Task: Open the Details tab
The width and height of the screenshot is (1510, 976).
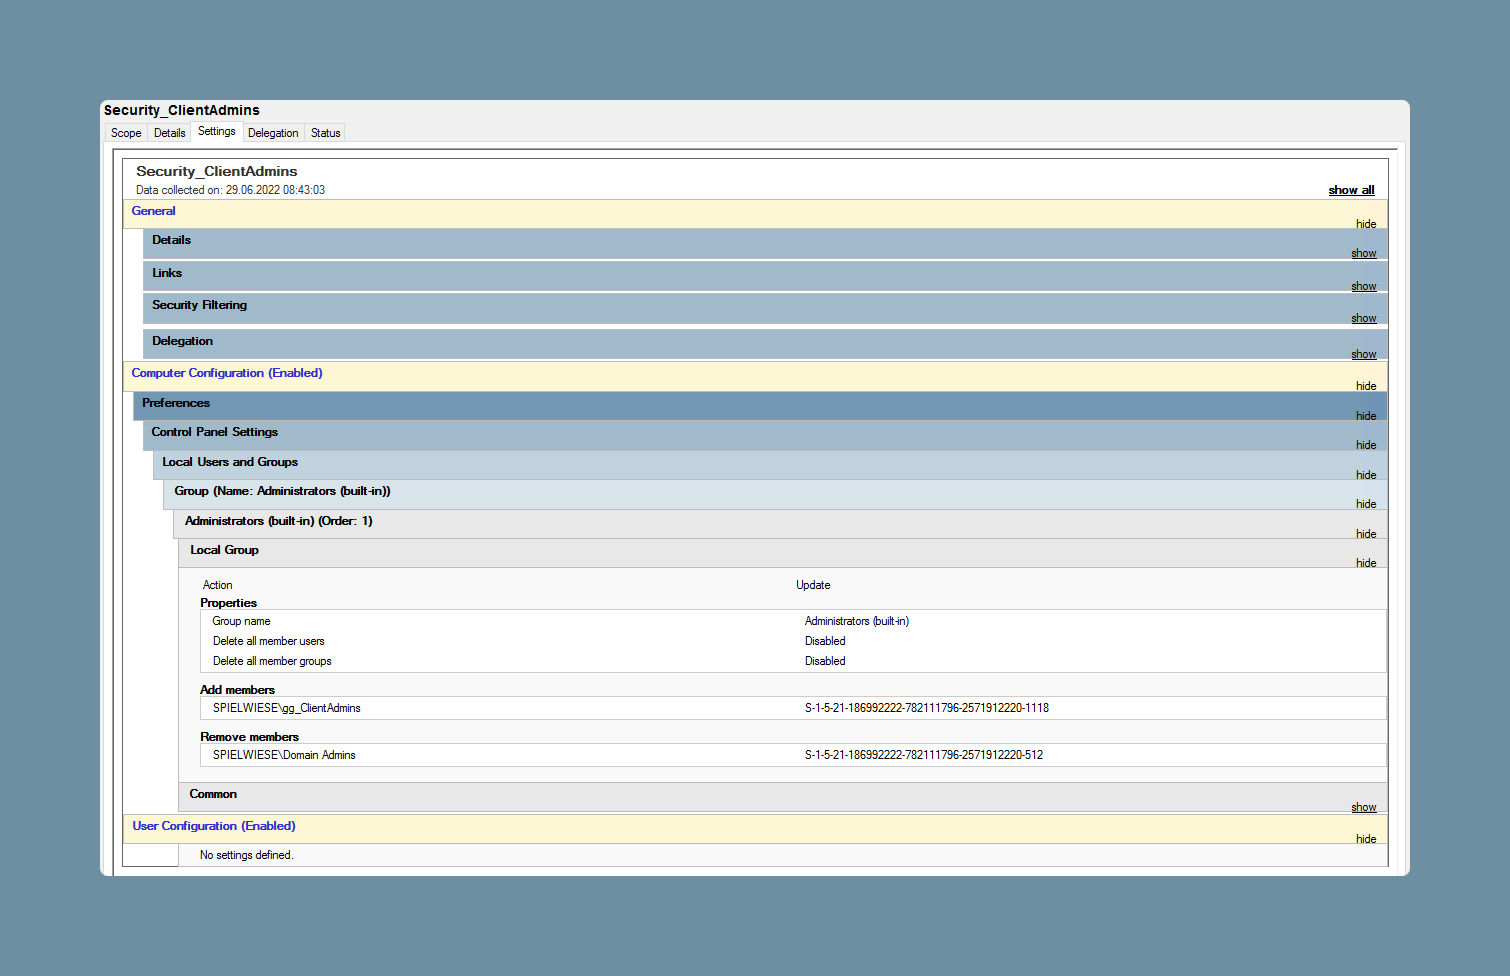Action: tap(169, 133)
